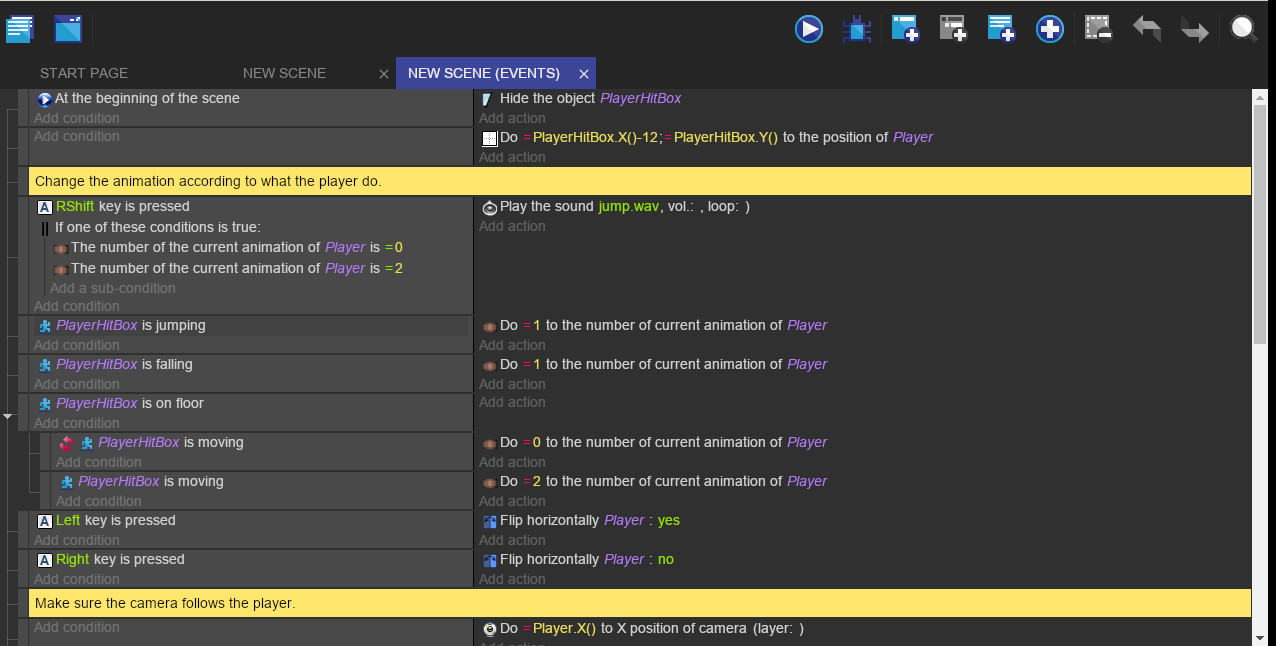Click the platformer icon beside 'is jumping'
Image resolution: width=1276 pixels, height=646 pixels.
[x=44, y=326]
